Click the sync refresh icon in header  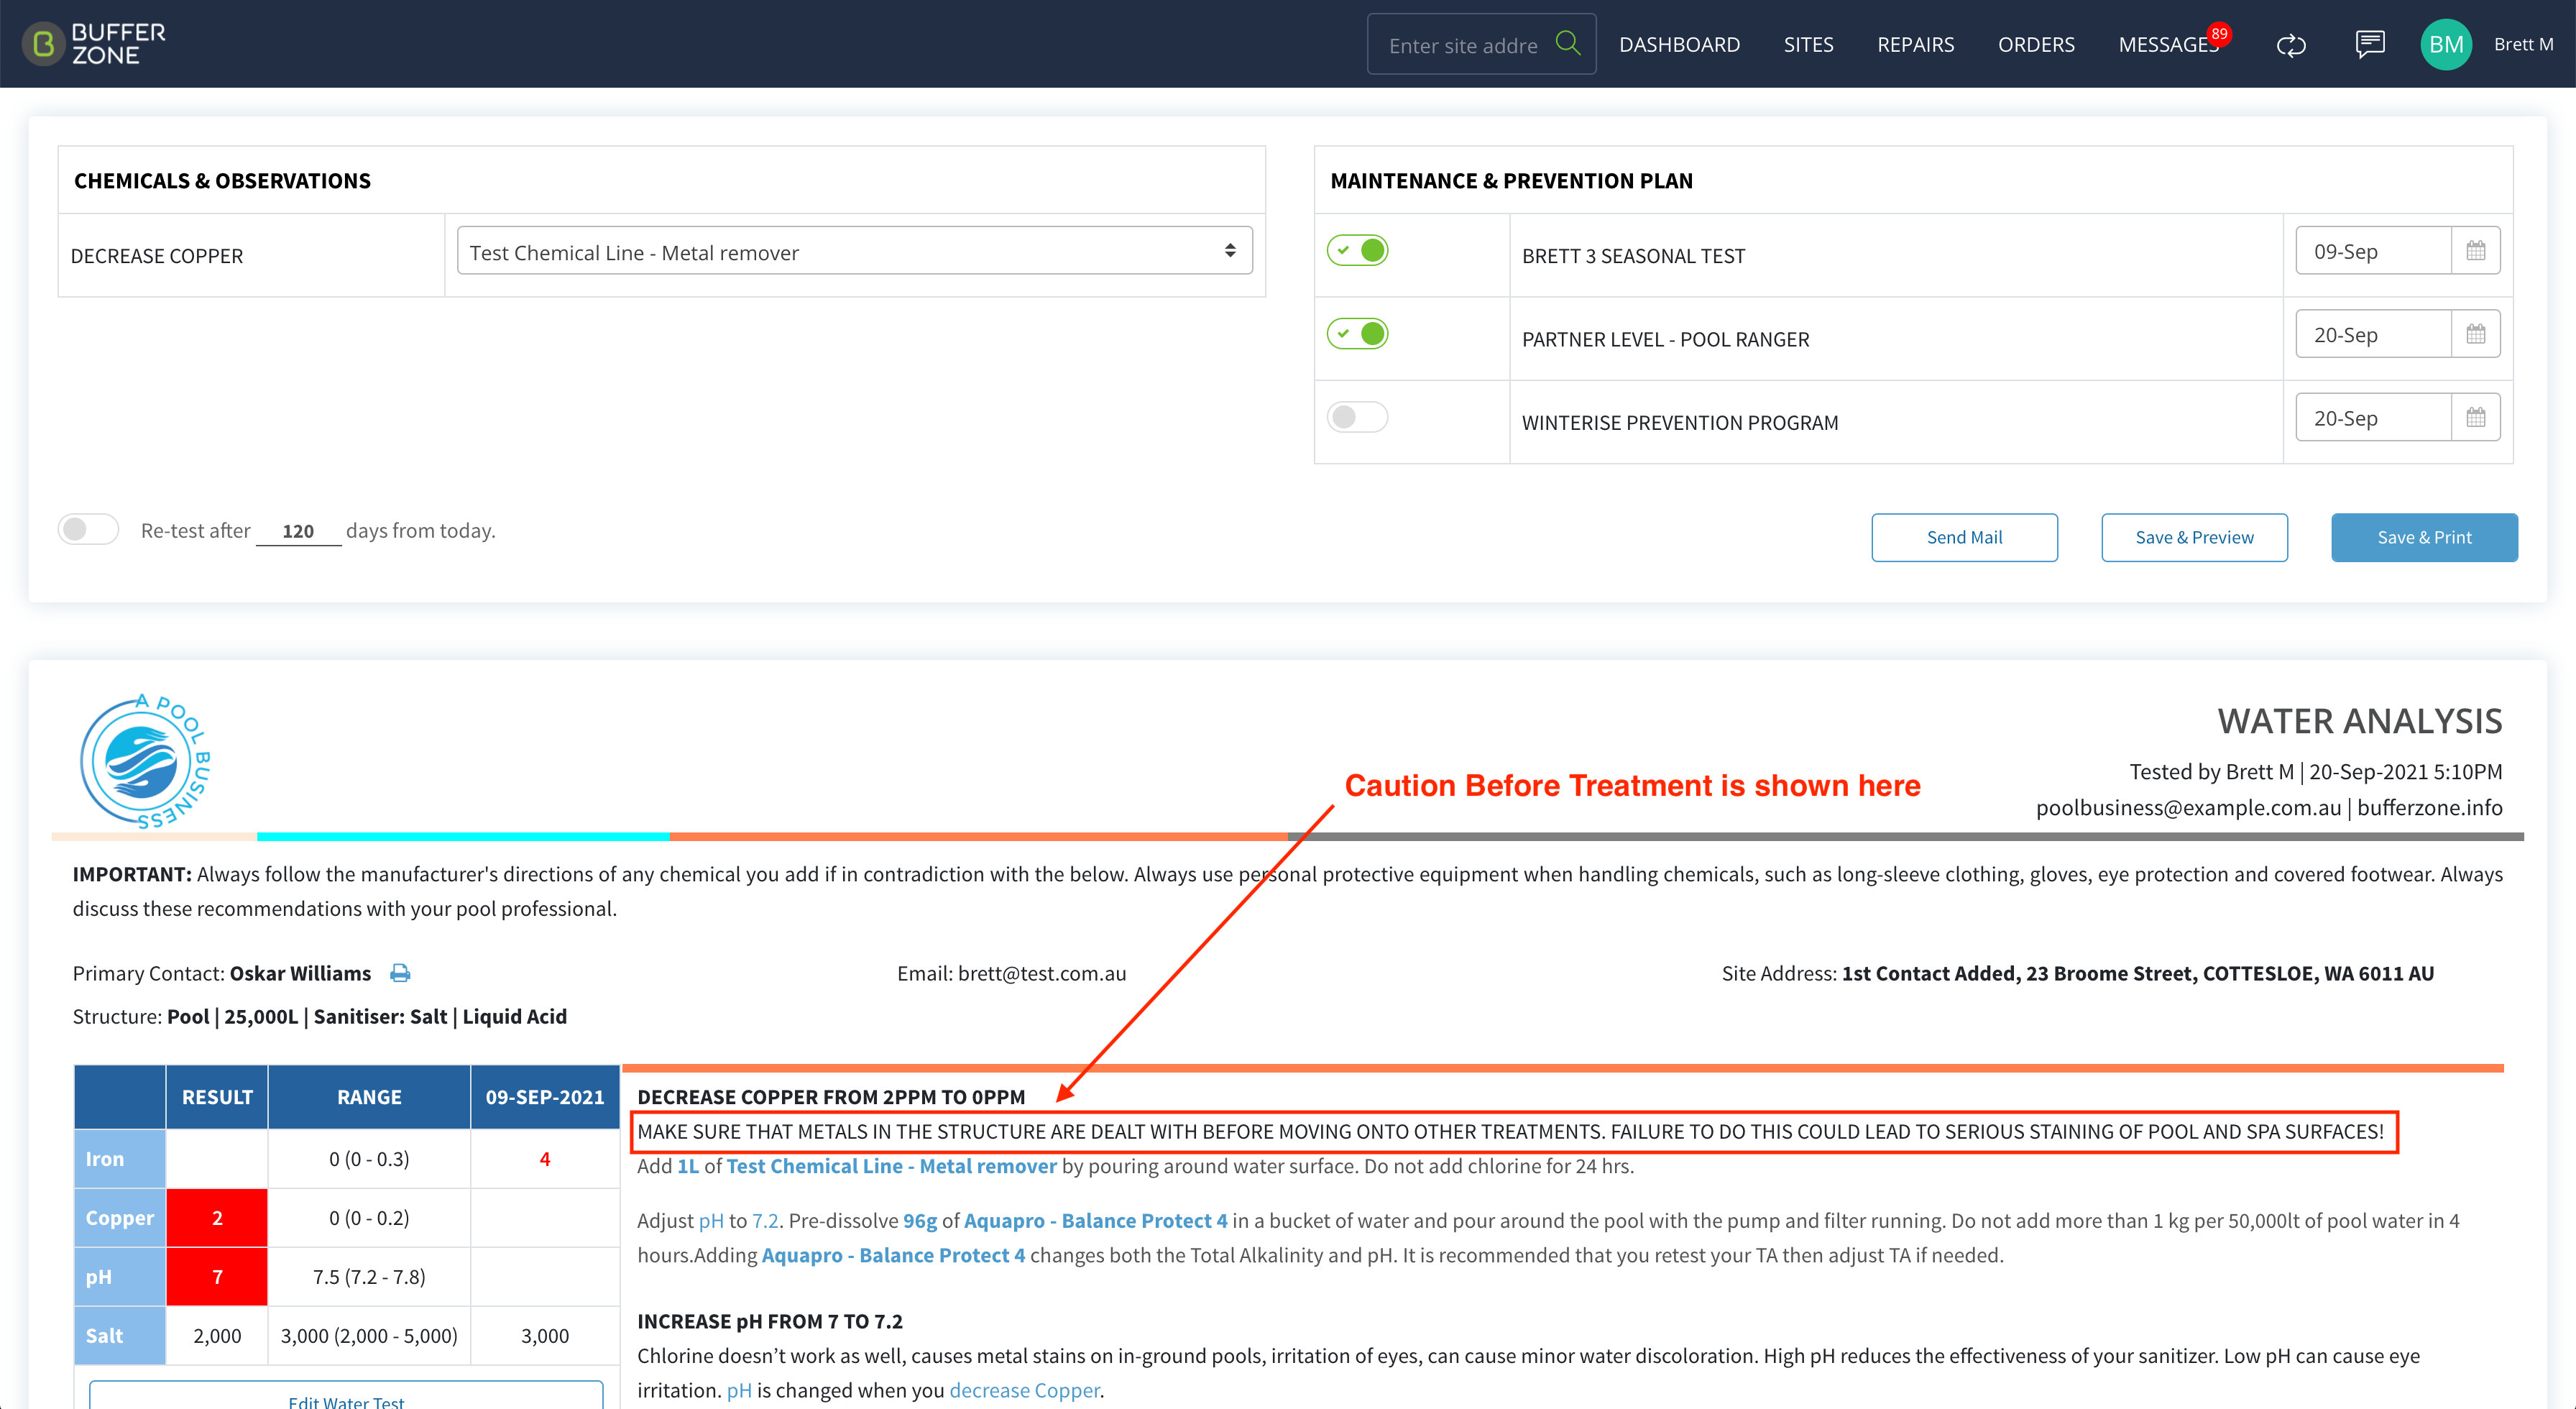(2291, 45)
